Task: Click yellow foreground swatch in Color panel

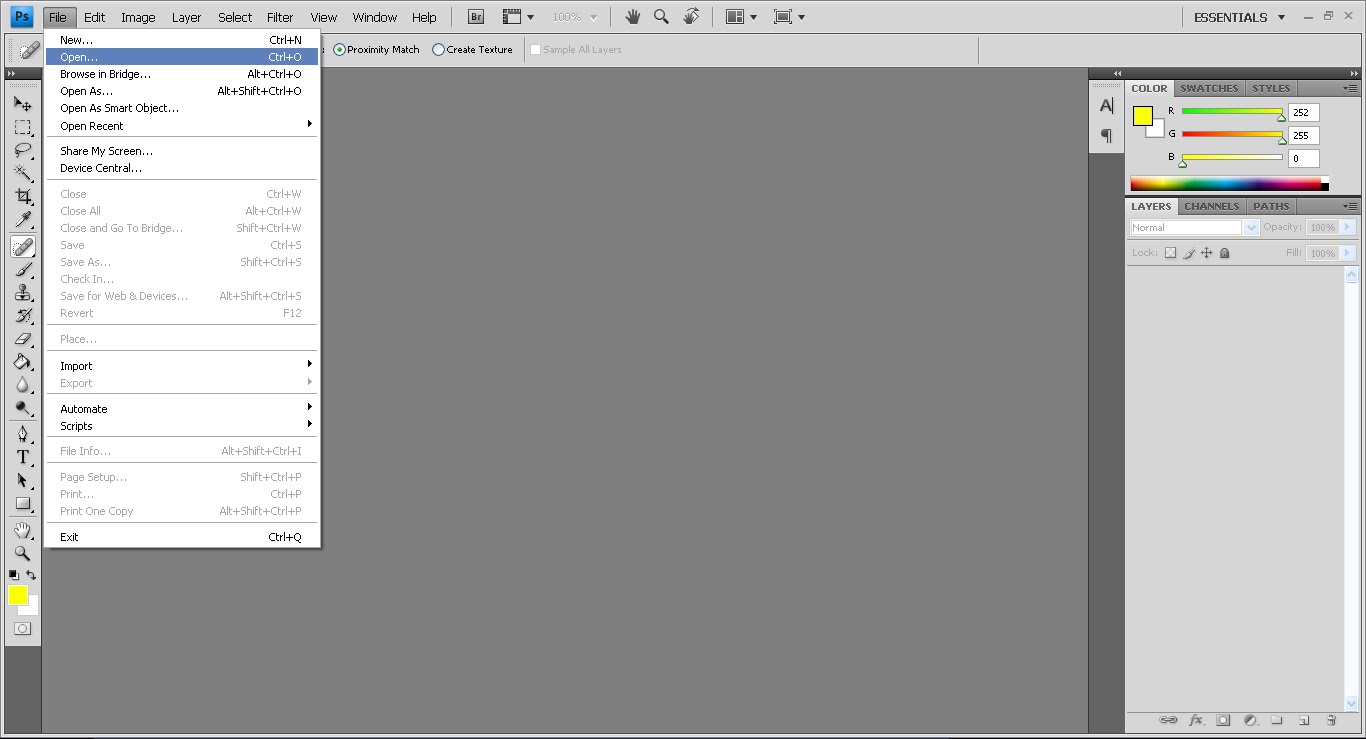Action: [1143, 116]
